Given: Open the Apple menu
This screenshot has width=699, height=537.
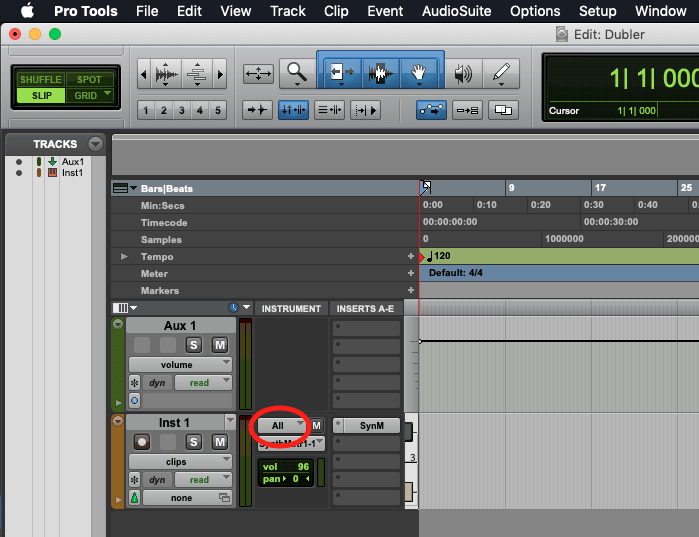Looking at the screenshot, I should (x=28, y=11).
